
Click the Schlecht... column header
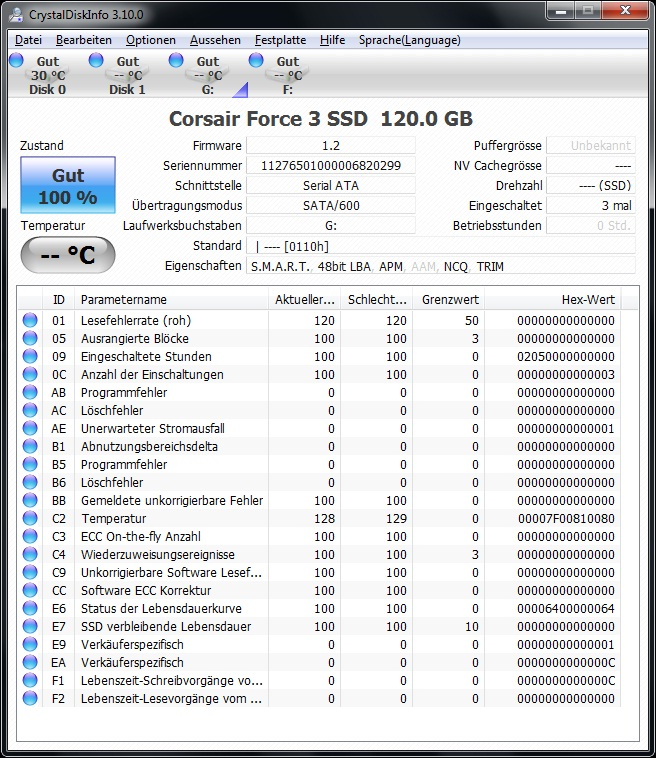(377, 300)
